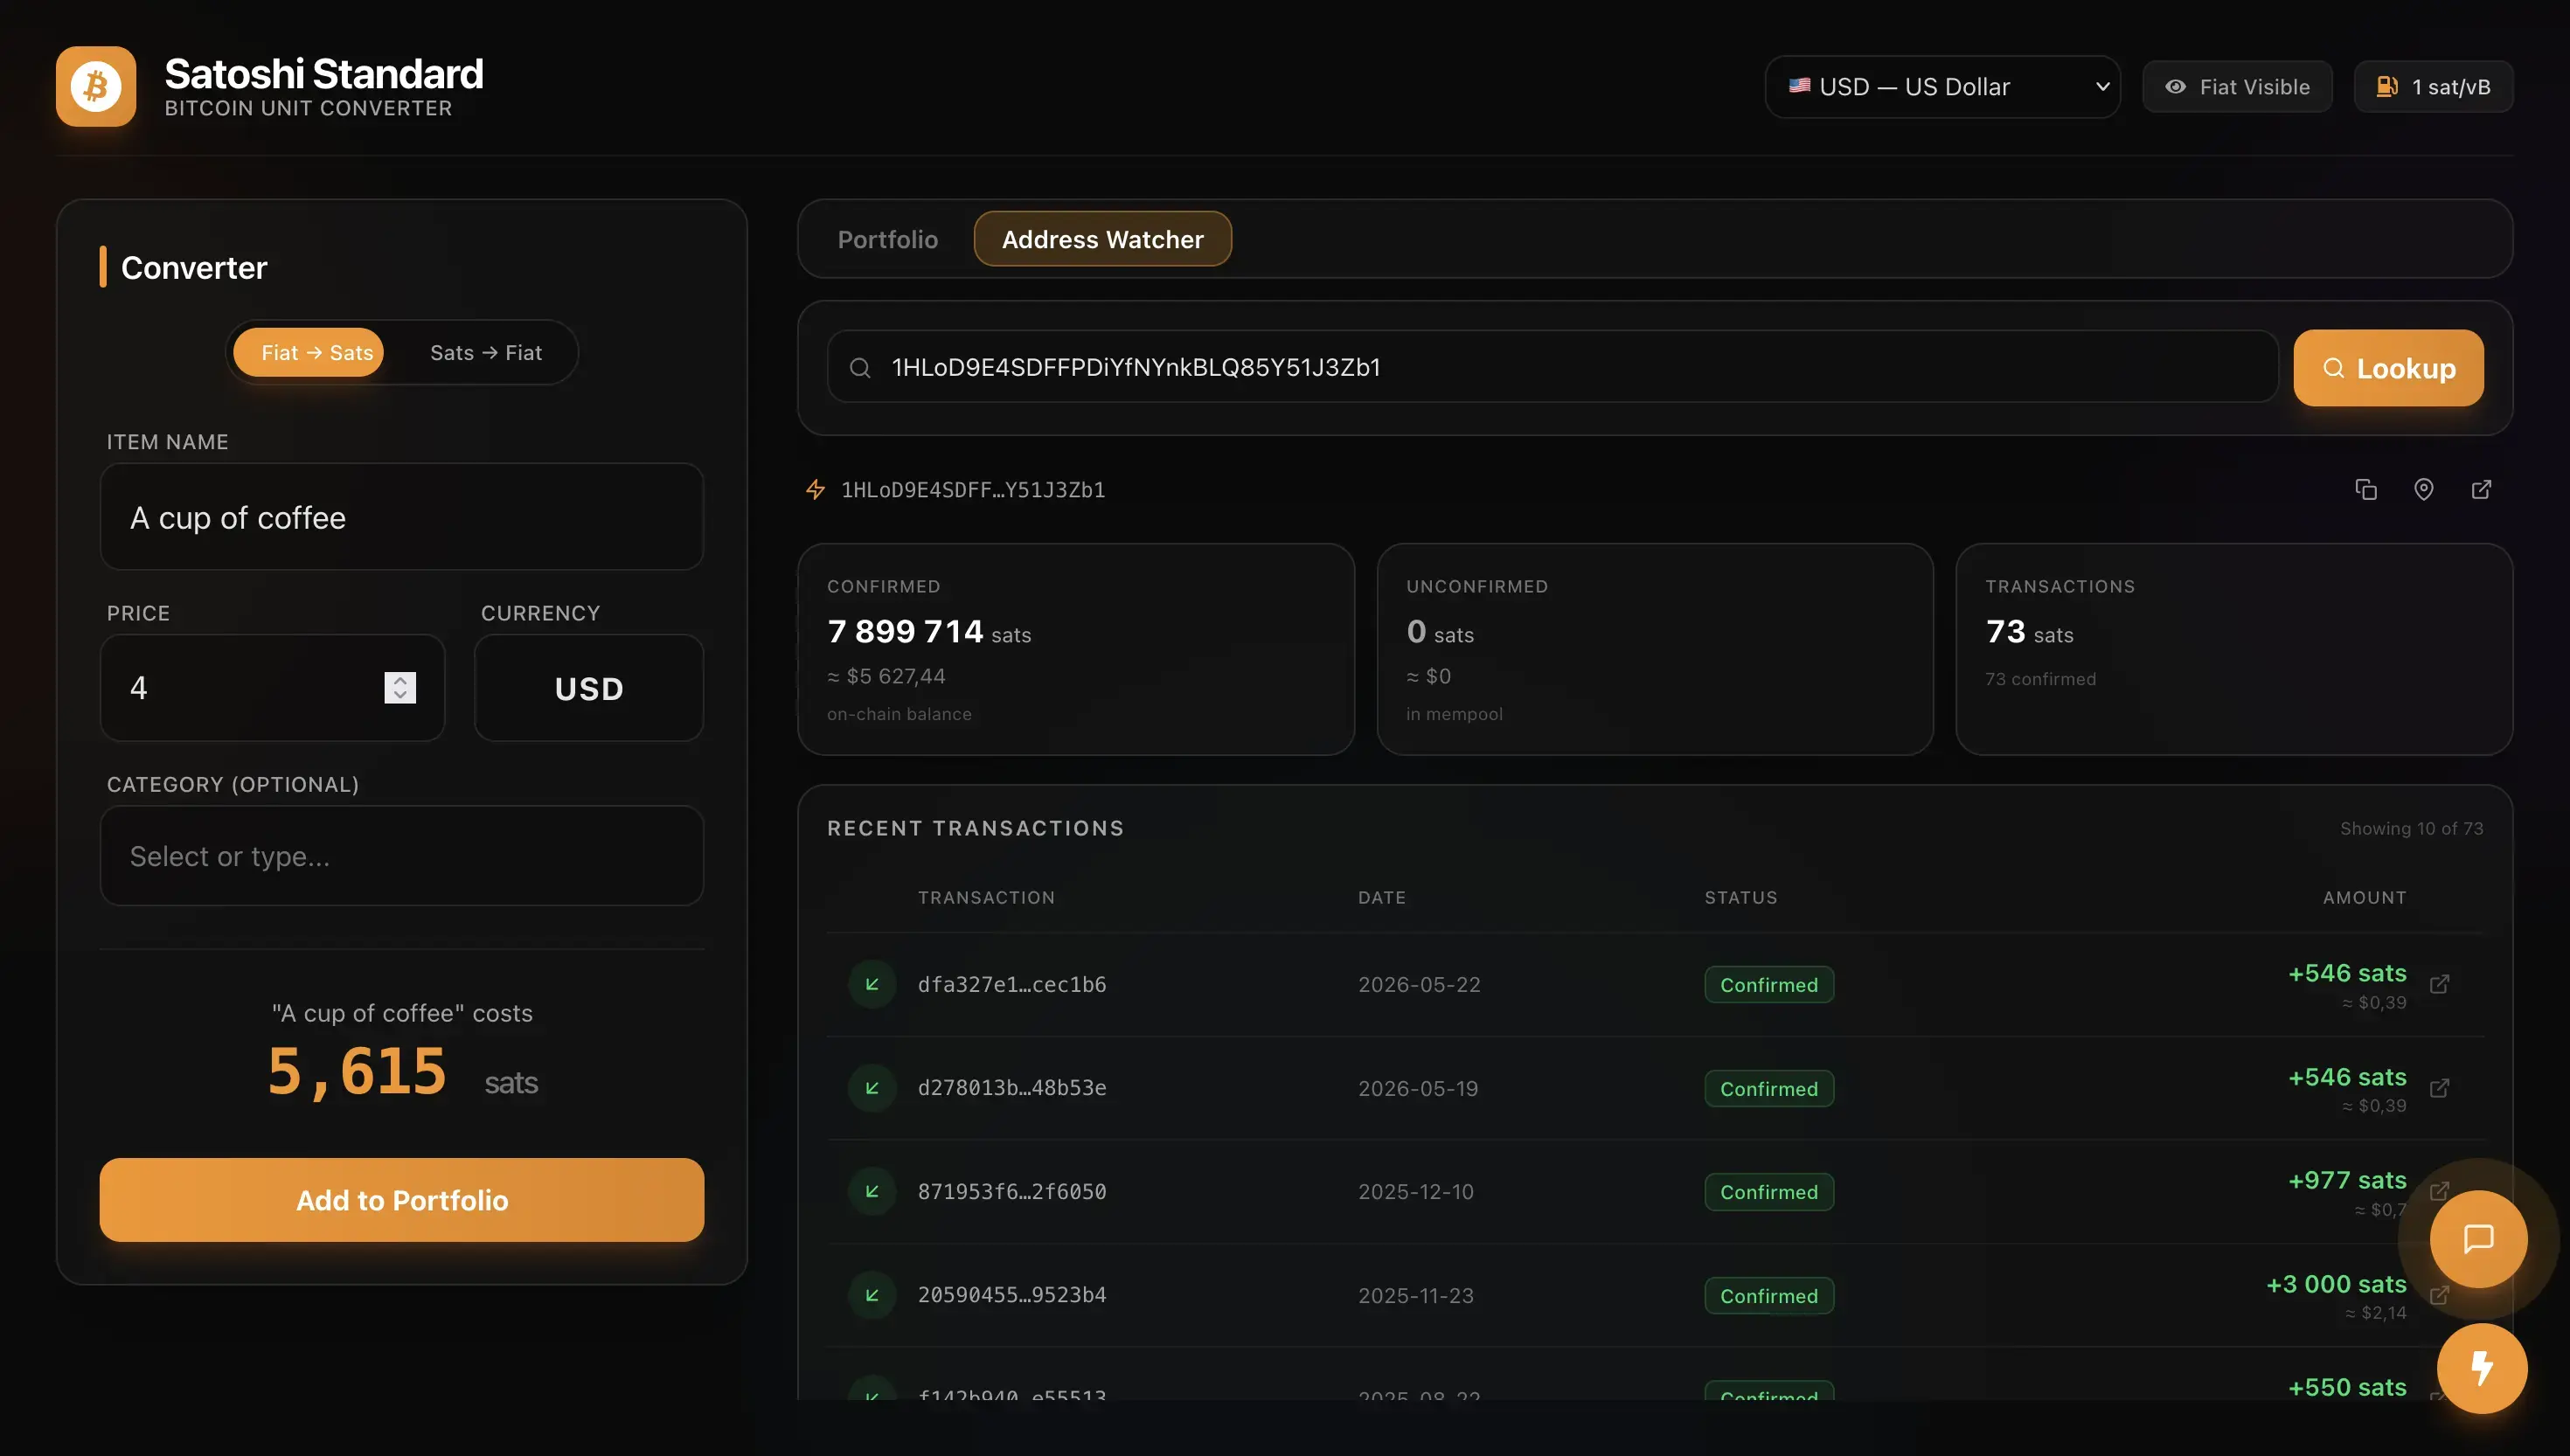Click the address search input field
2570x1456 pixels.
(x=1552, y=367)
